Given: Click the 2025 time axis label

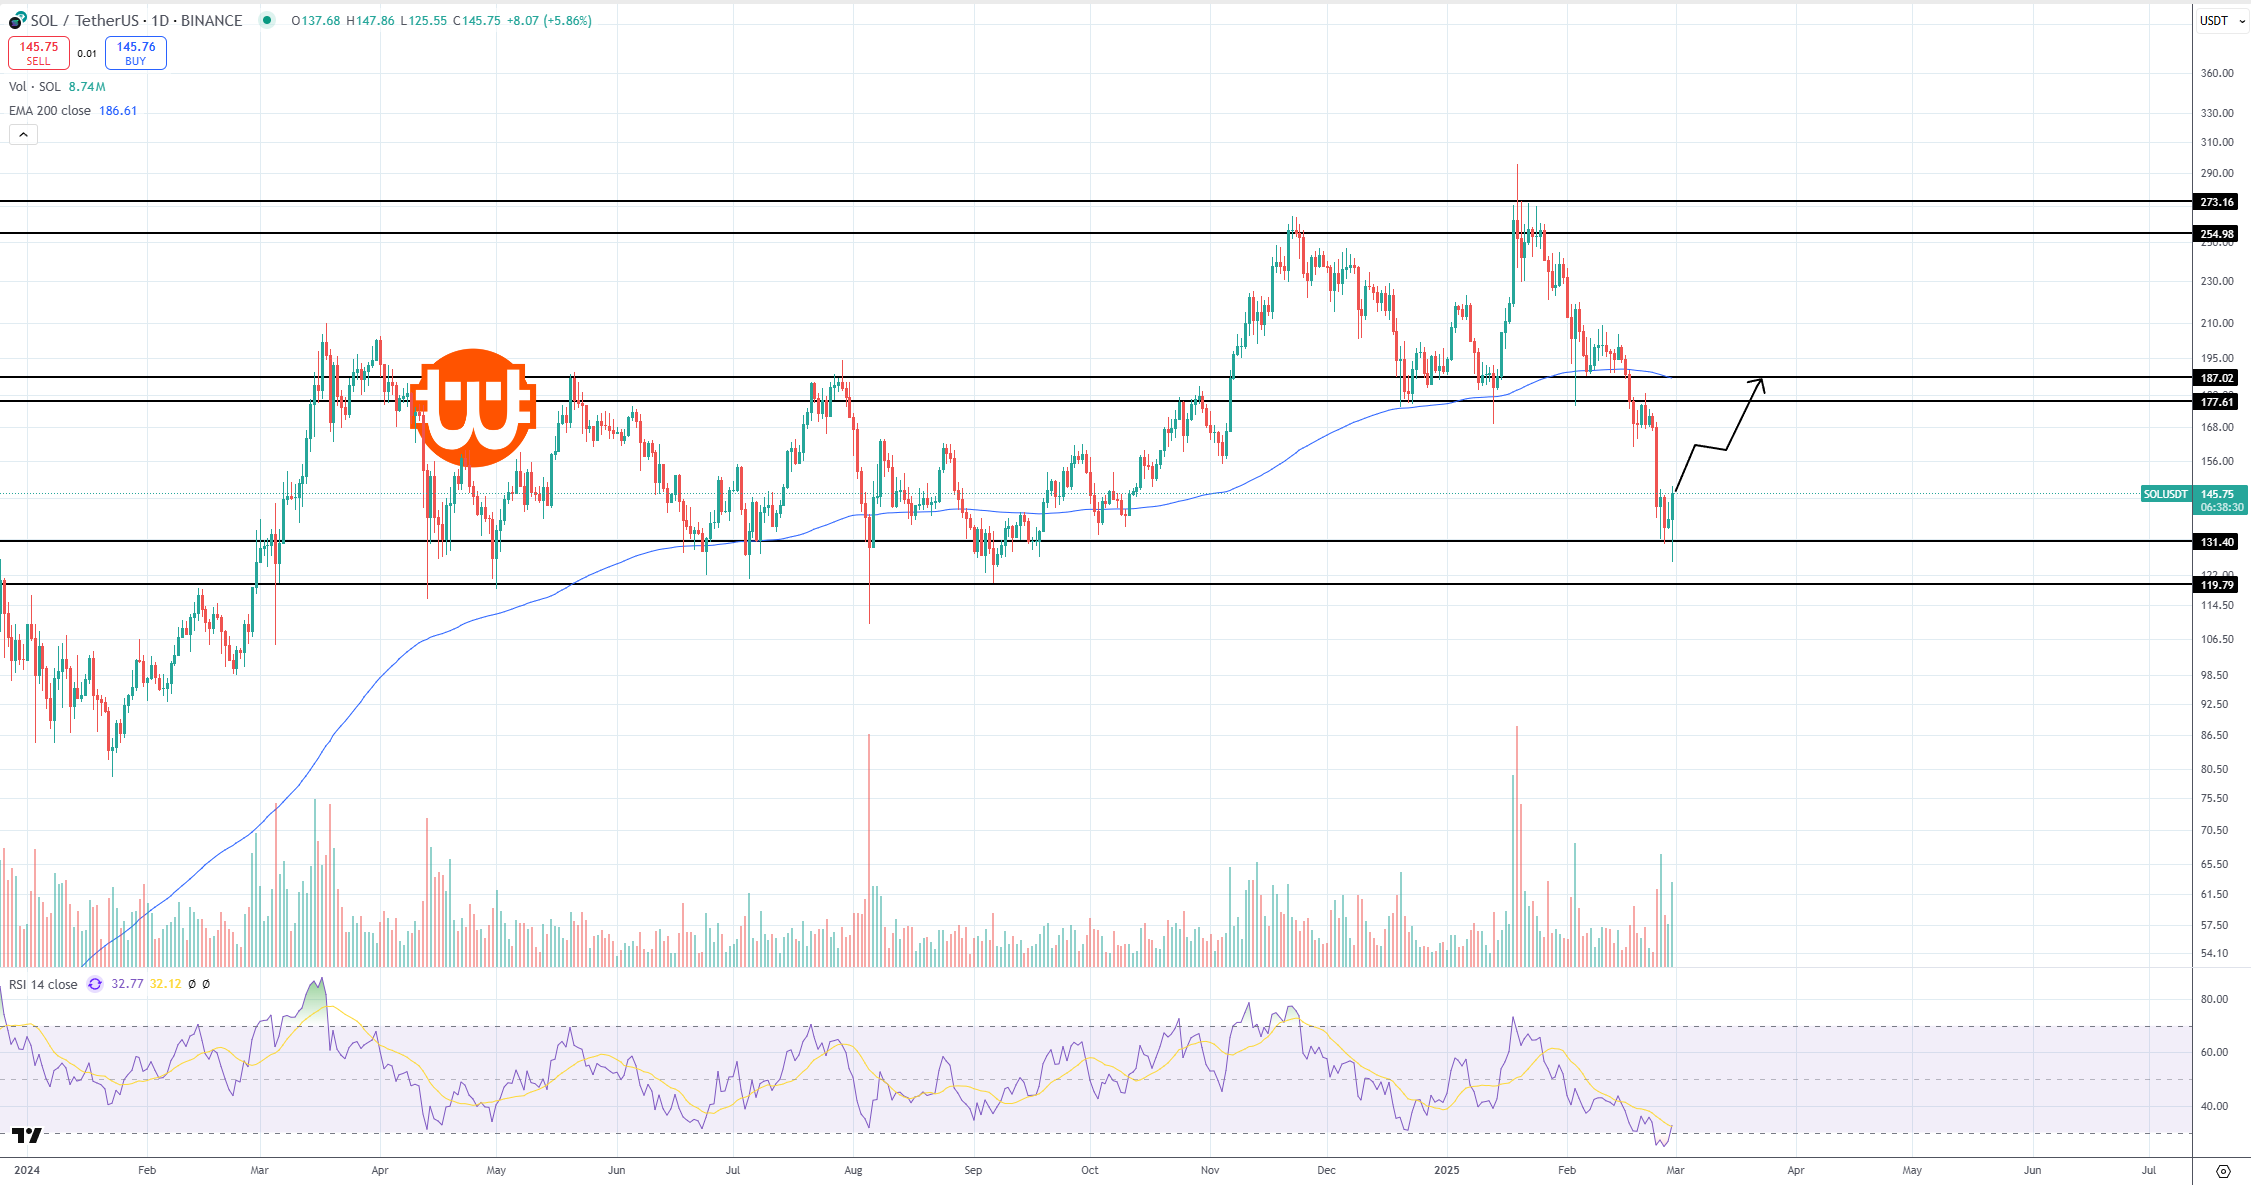Looking at the screenshot, I should point(1447,1170).
